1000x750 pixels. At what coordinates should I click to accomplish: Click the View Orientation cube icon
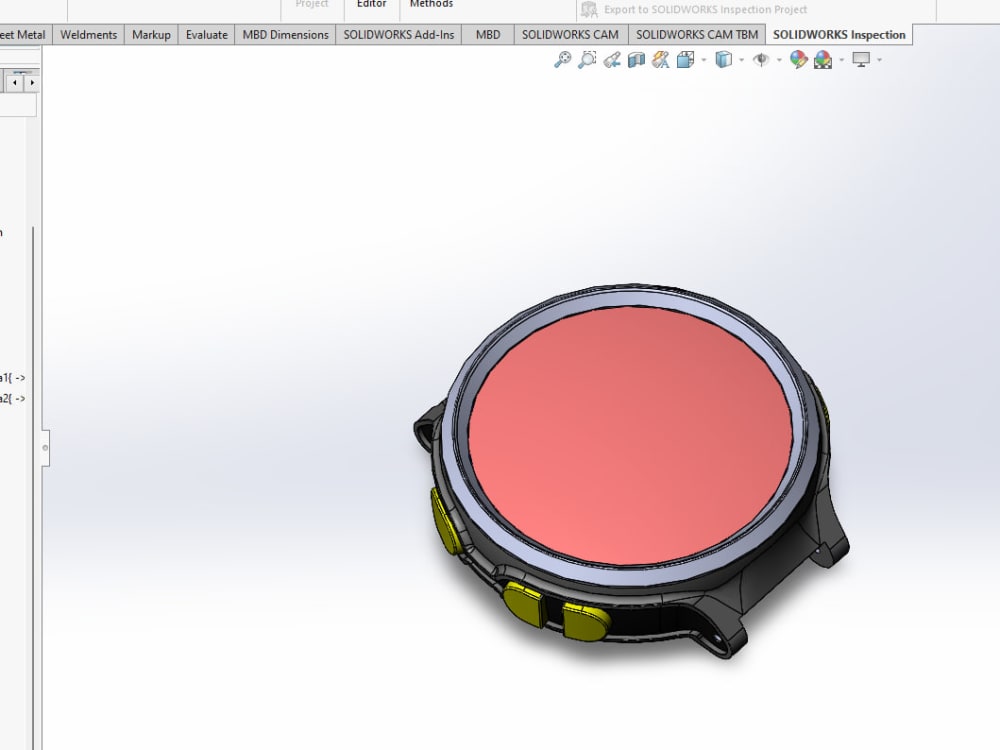pyautogui.click(x=686, y=60)
